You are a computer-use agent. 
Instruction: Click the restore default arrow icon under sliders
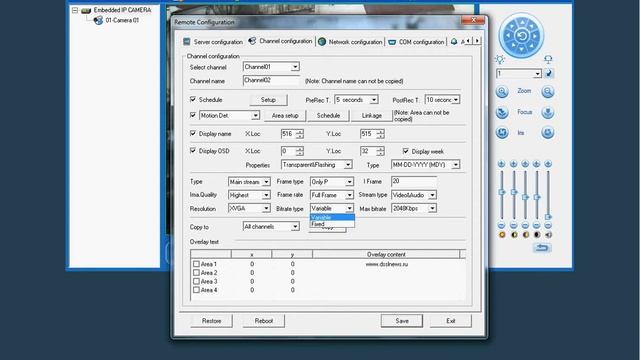[542, 248]
